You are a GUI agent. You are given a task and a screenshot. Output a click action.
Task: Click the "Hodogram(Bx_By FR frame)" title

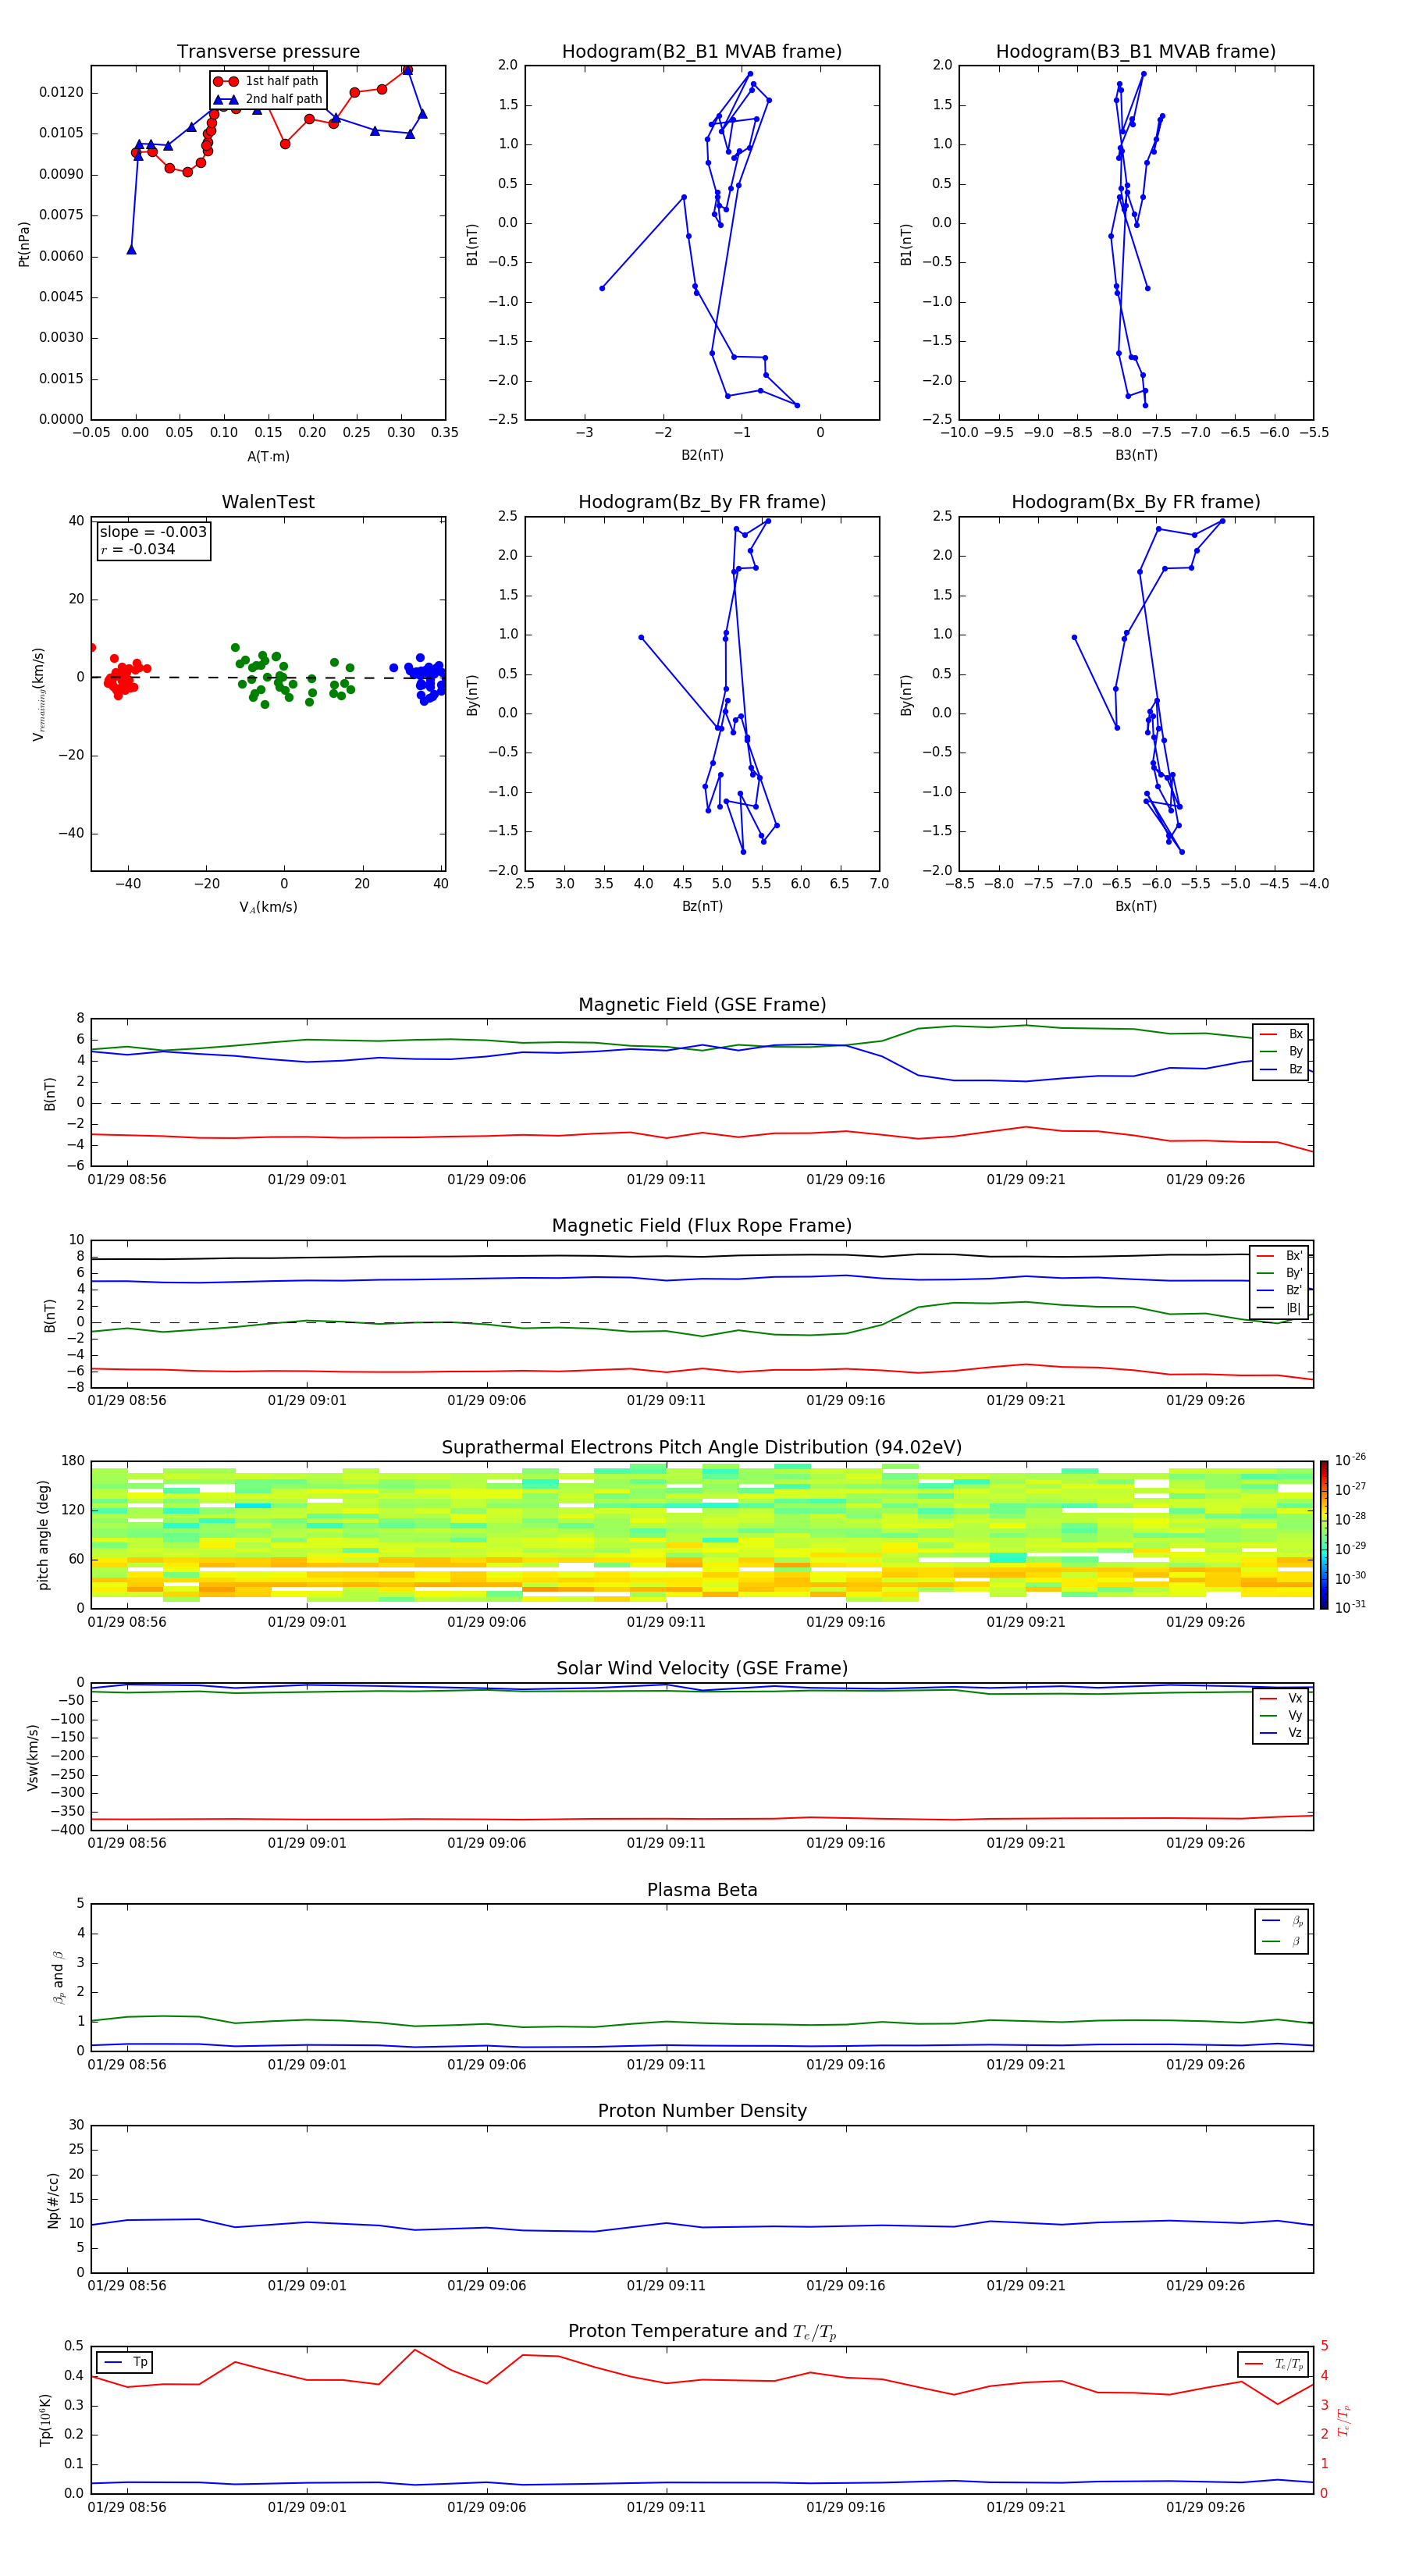point(1136,502)
